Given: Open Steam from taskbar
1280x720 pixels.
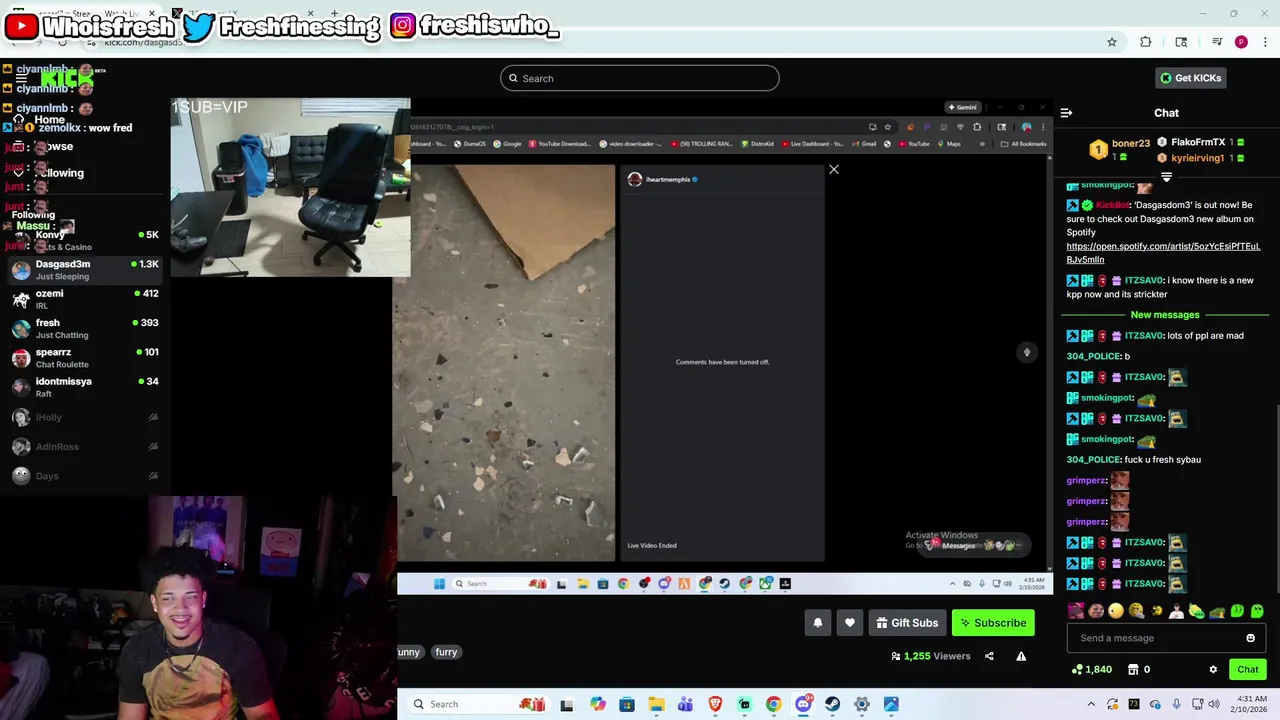Looking at the screenshot, I should 832,704.
